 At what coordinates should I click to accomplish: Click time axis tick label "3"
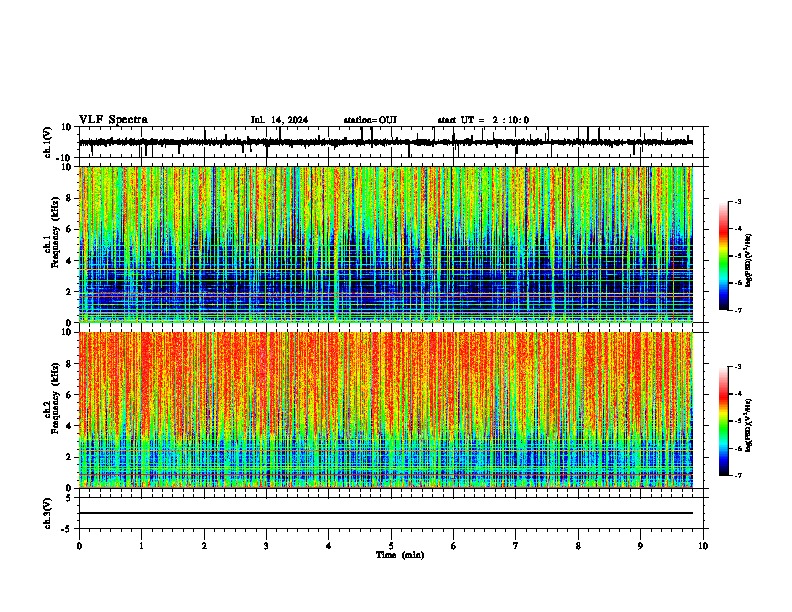pyautogui.click(x=266, y=546)
